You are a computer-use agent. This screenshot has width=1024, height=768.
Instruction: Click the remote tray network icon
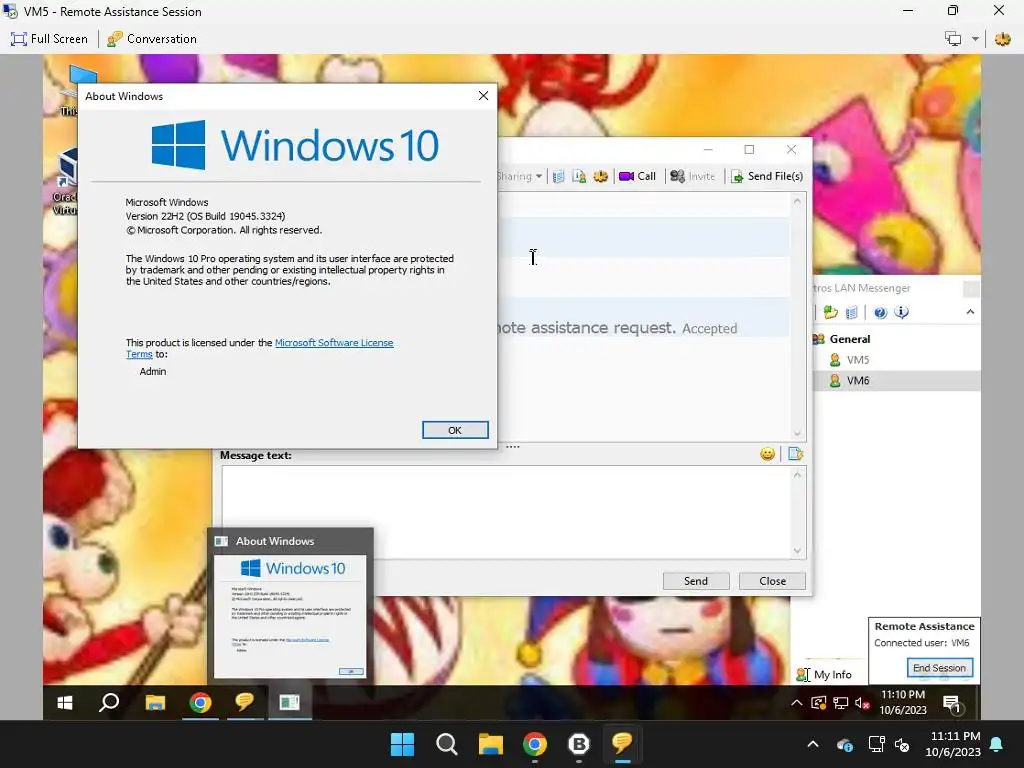[840, 703]
